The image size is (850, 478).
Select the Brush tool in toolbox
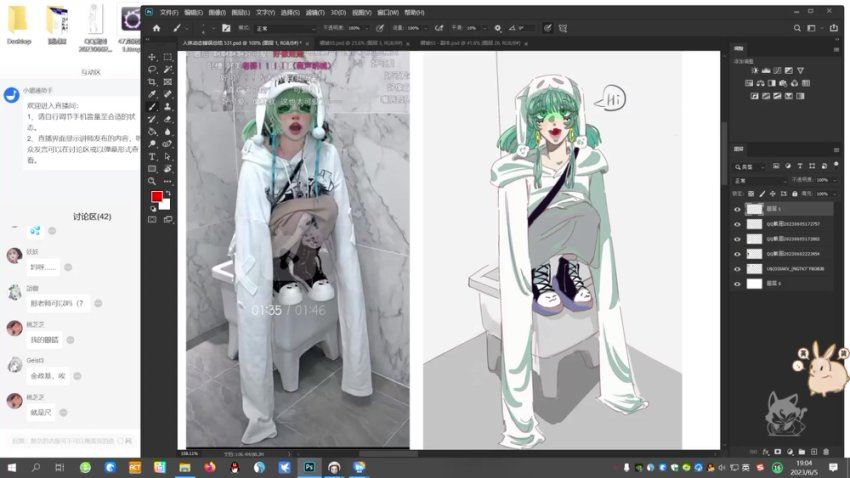pos(152,107)
